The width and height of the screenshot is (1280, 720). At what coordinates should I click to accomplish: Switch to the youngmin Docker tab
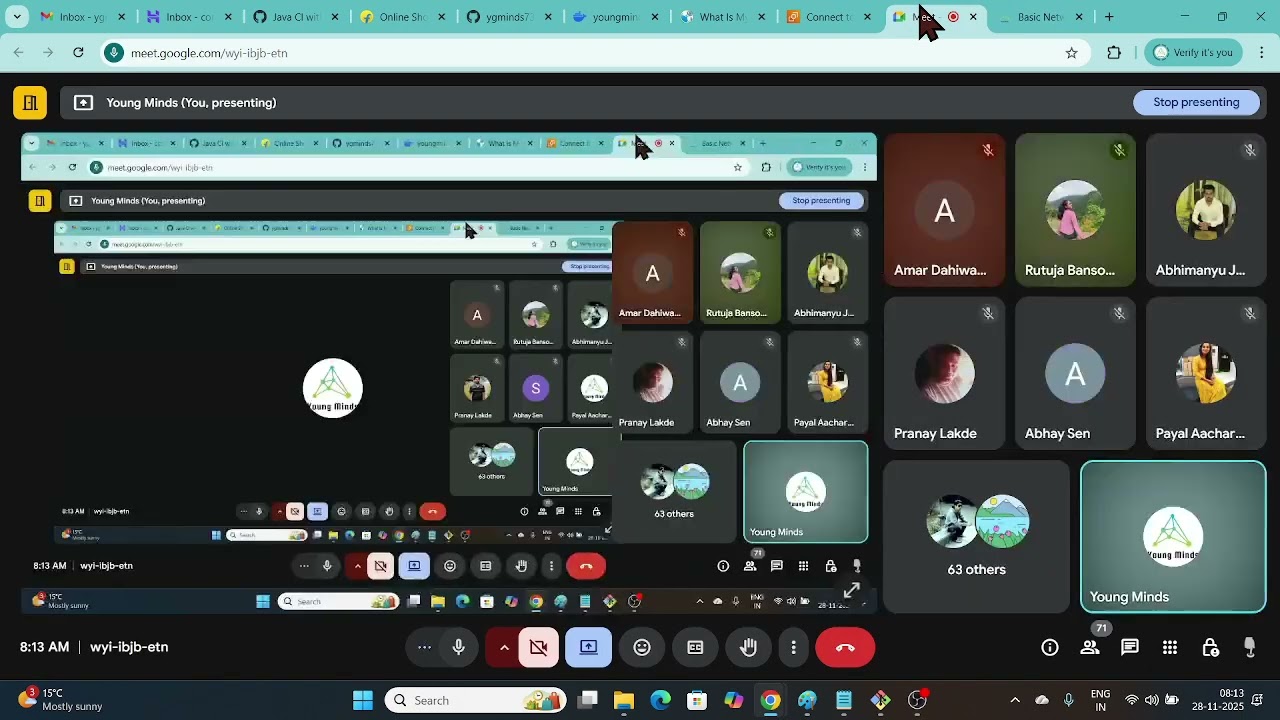click(x=615, y=17)
